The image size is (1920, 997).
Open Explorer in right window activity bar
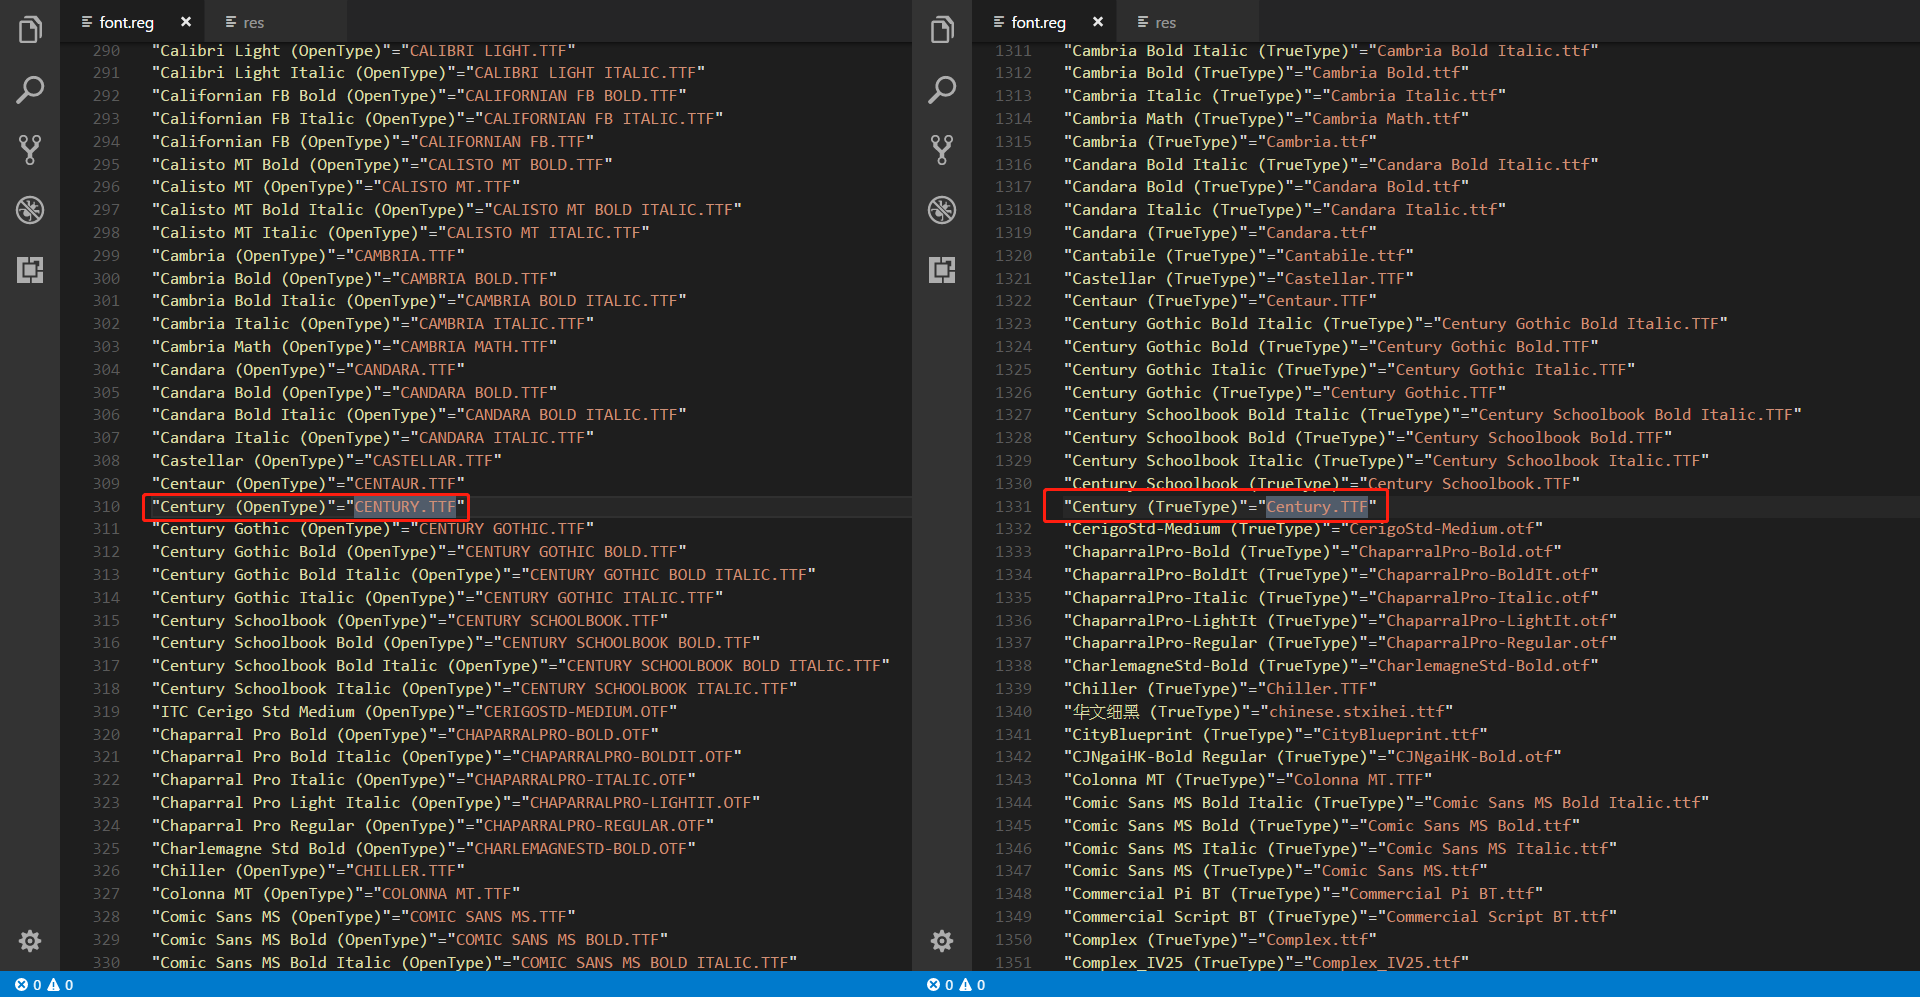point(942,30)
